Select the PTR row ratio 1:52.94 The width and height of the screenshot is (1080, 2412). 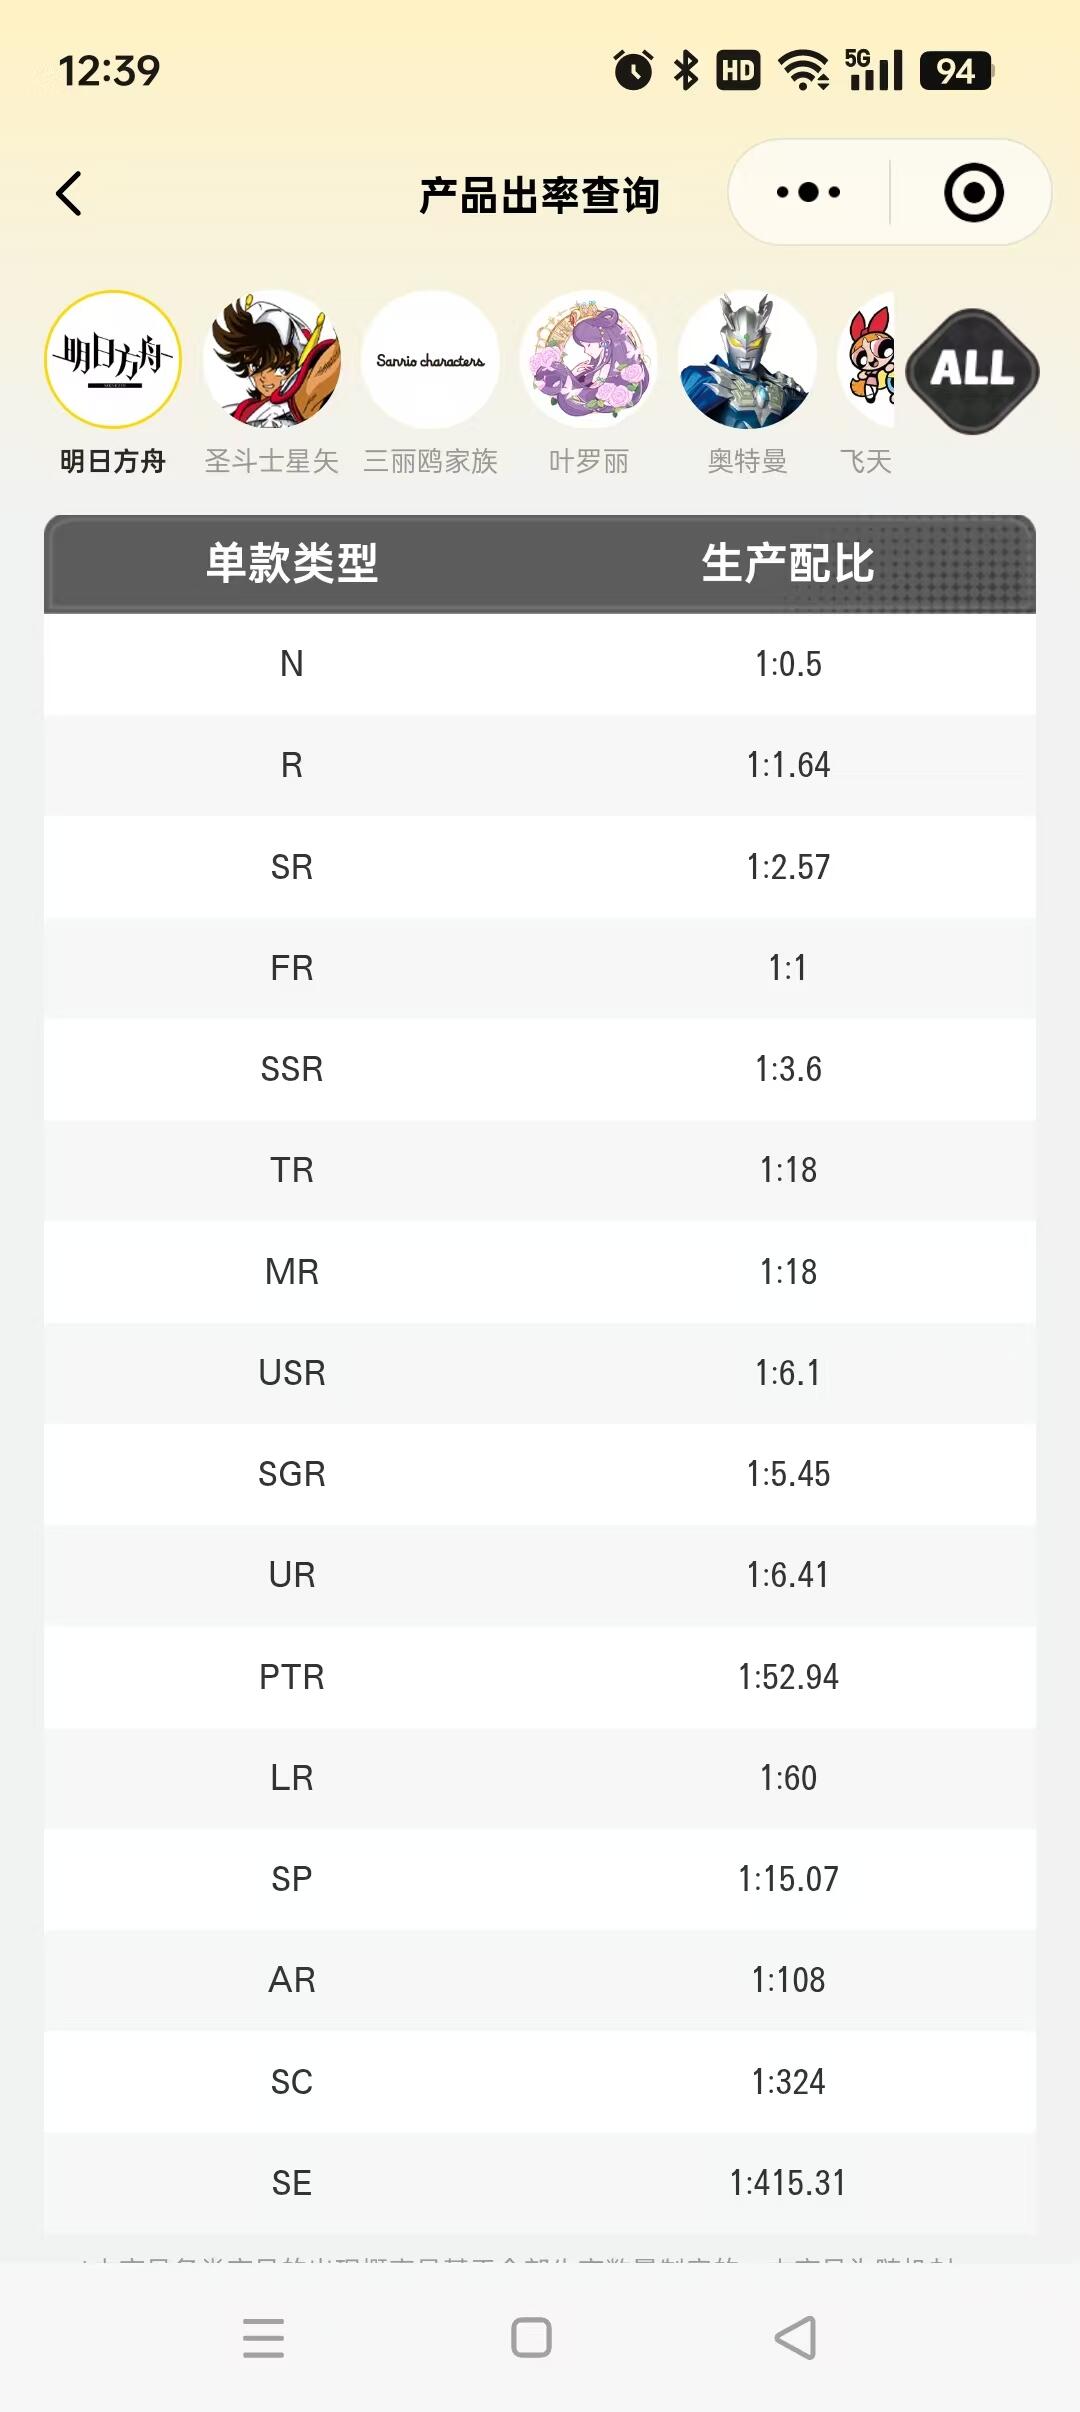coord(788,1677)
